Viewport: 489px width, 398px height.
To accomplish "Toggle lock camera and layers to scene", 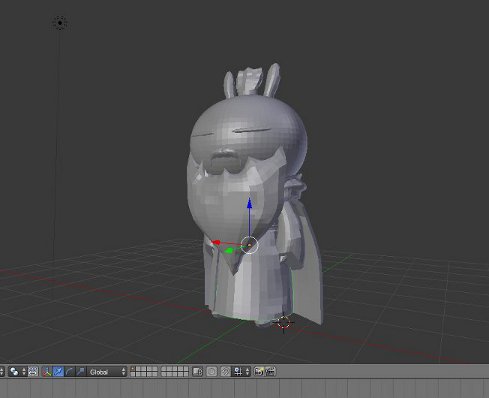I will 197,371.
